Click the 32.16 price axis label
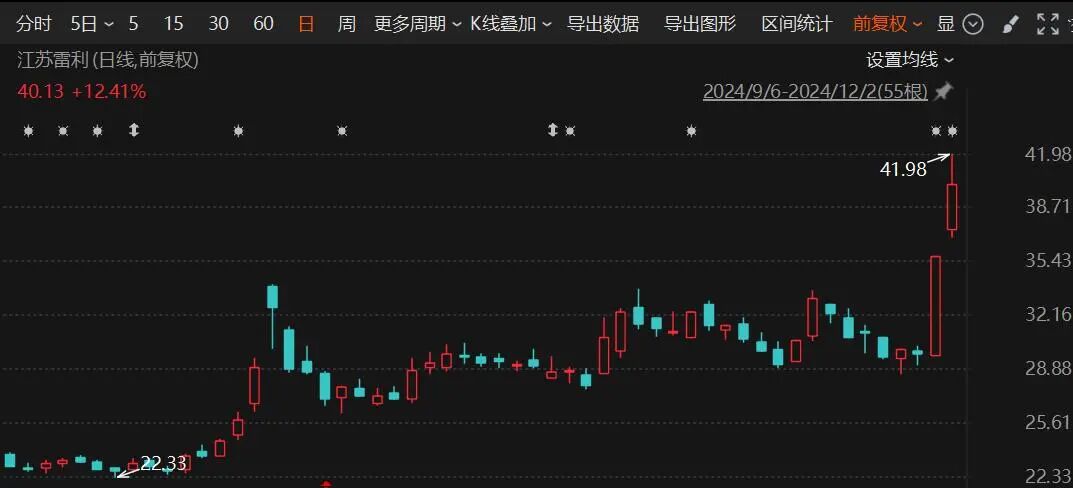Screen dimensions: 1073x488 click(1048, 315)
